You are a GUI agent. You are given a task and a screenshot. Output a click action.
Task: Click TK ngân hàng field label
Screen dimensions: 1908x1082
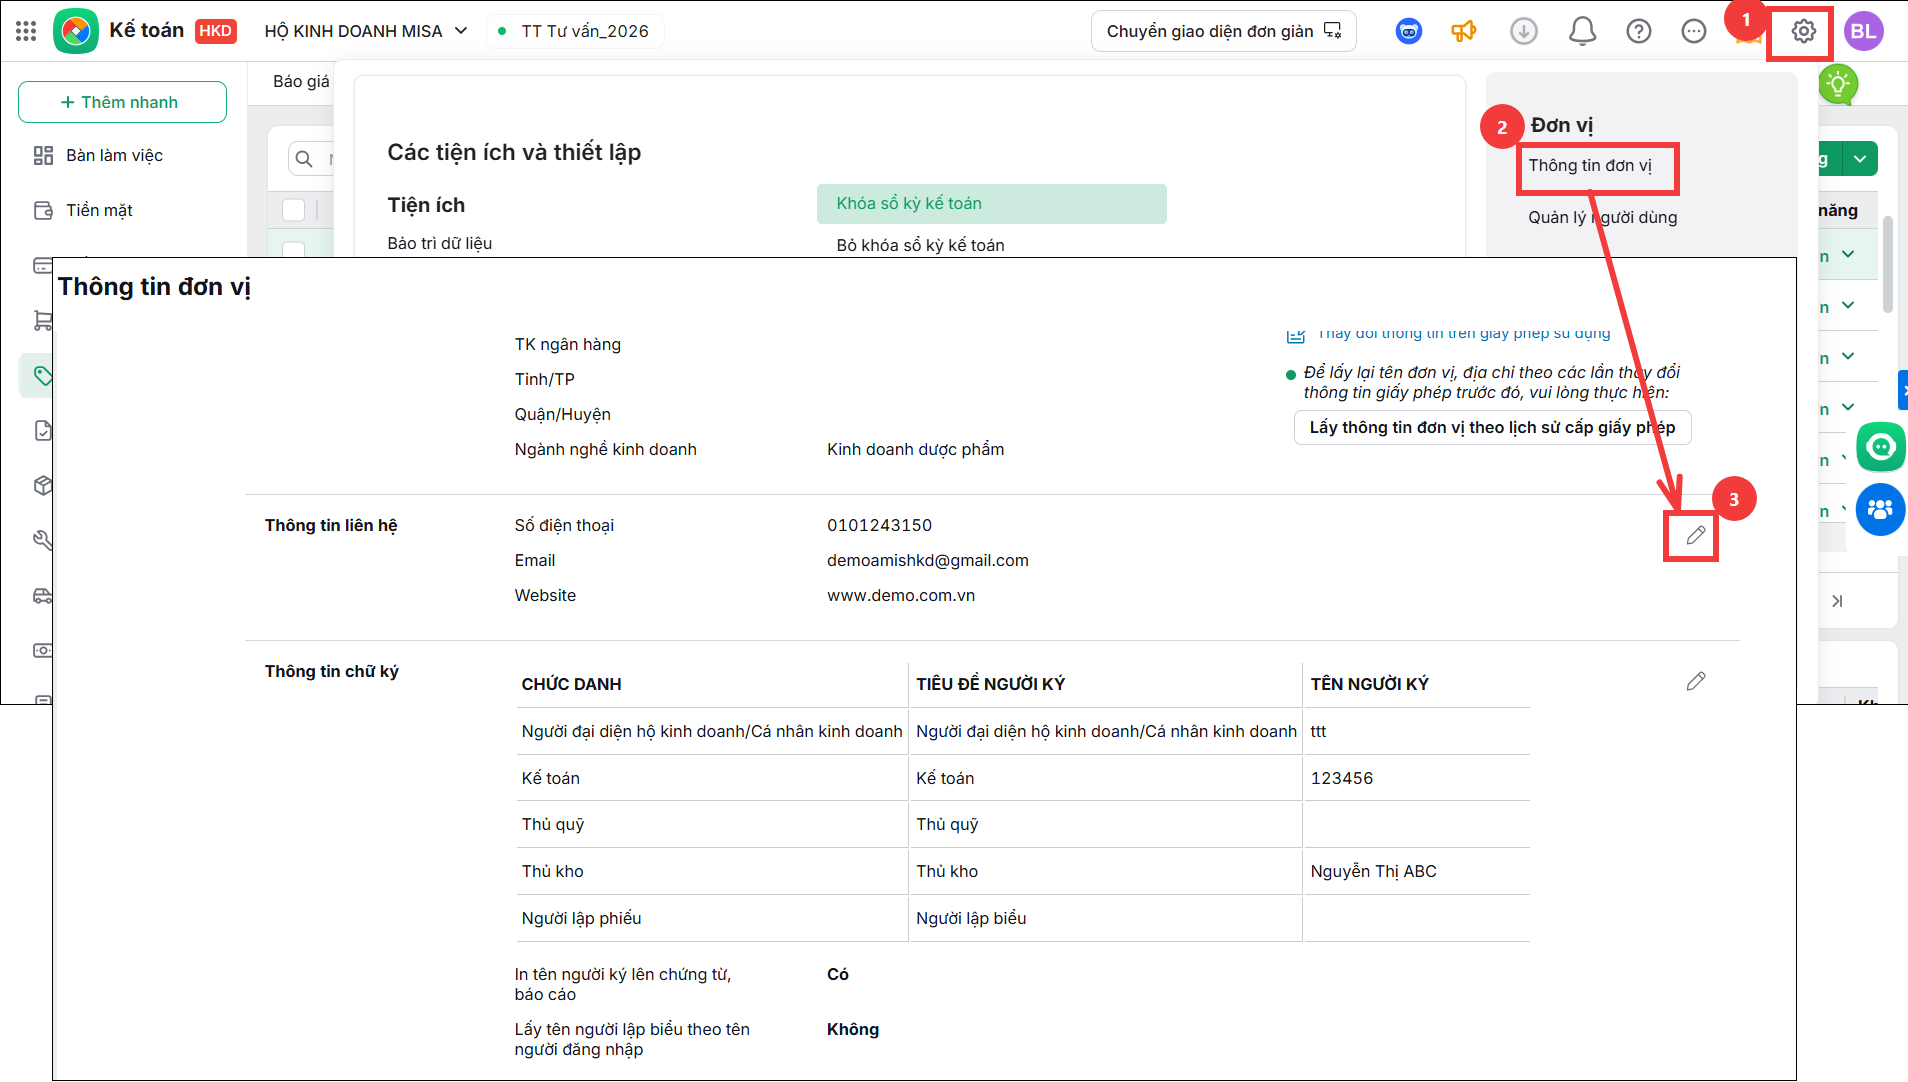point(567,344)
